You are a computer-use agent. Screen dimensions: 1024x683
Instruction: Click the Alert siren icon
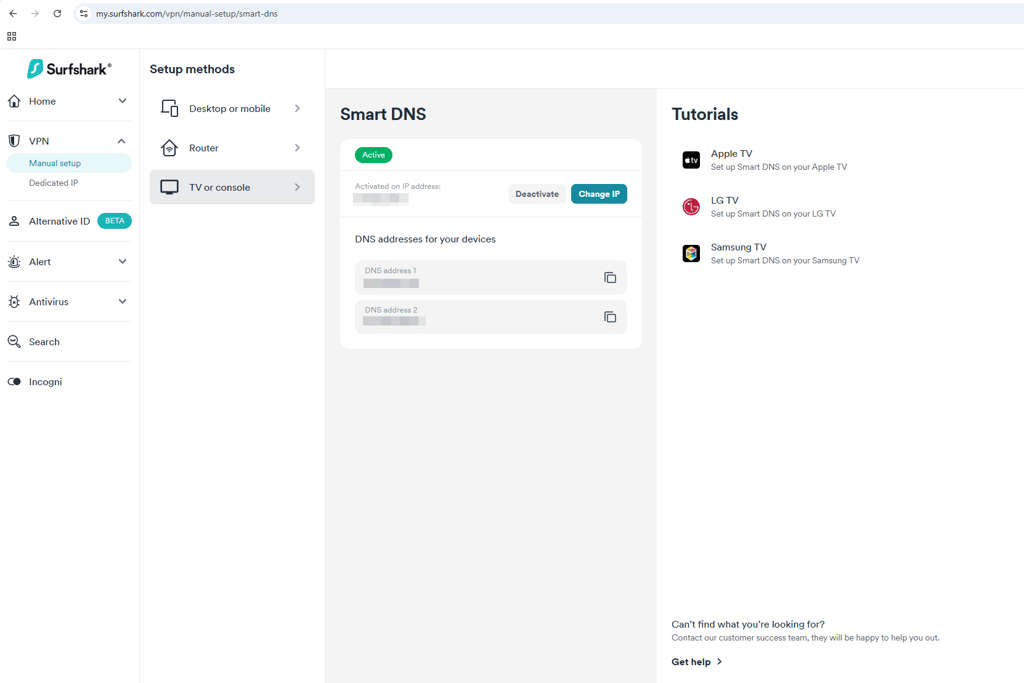[14, 262]
